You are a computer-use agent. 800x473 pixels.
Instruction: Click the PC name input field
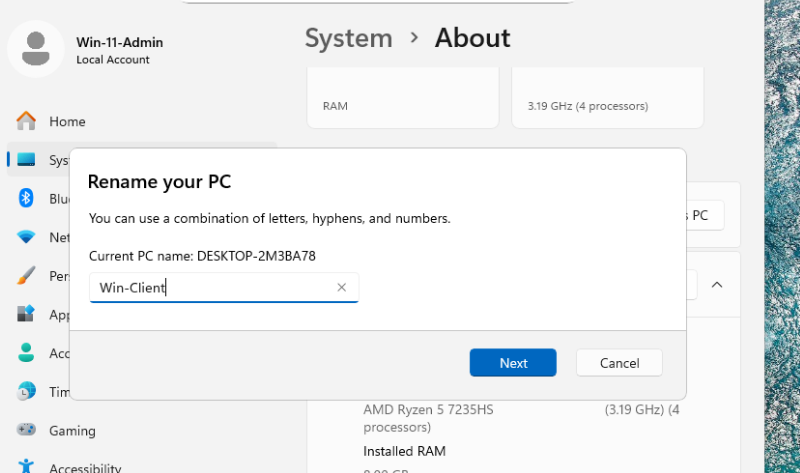(210, 288)
